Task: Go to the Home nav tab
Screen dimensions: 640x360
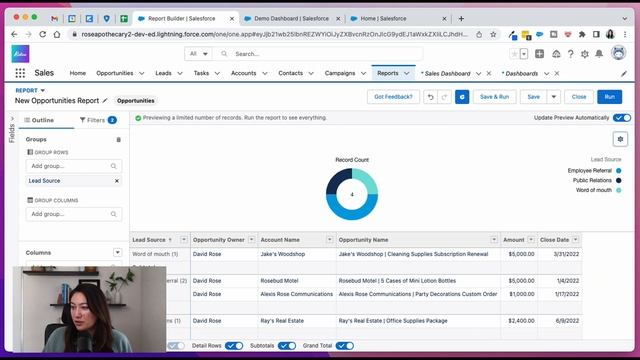Action: 78,73
